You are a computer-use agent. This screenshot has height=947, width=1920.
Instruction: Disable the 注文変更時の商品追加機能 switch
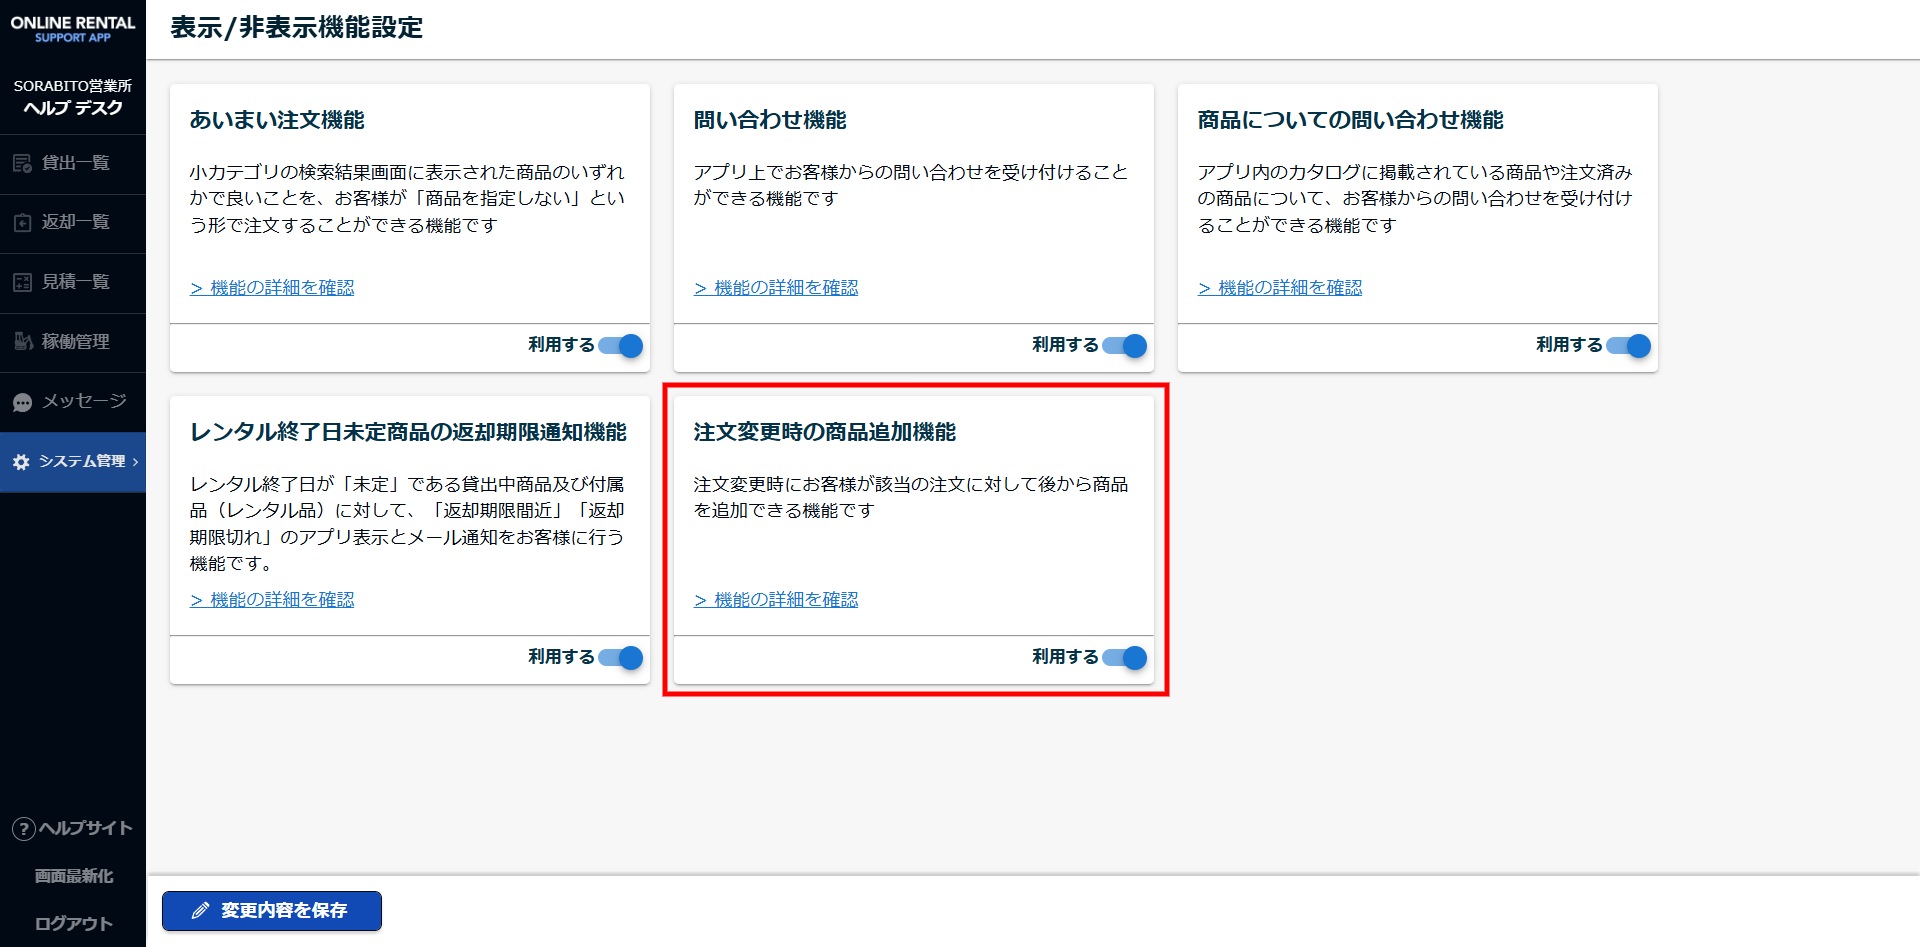pos(1125,658)
